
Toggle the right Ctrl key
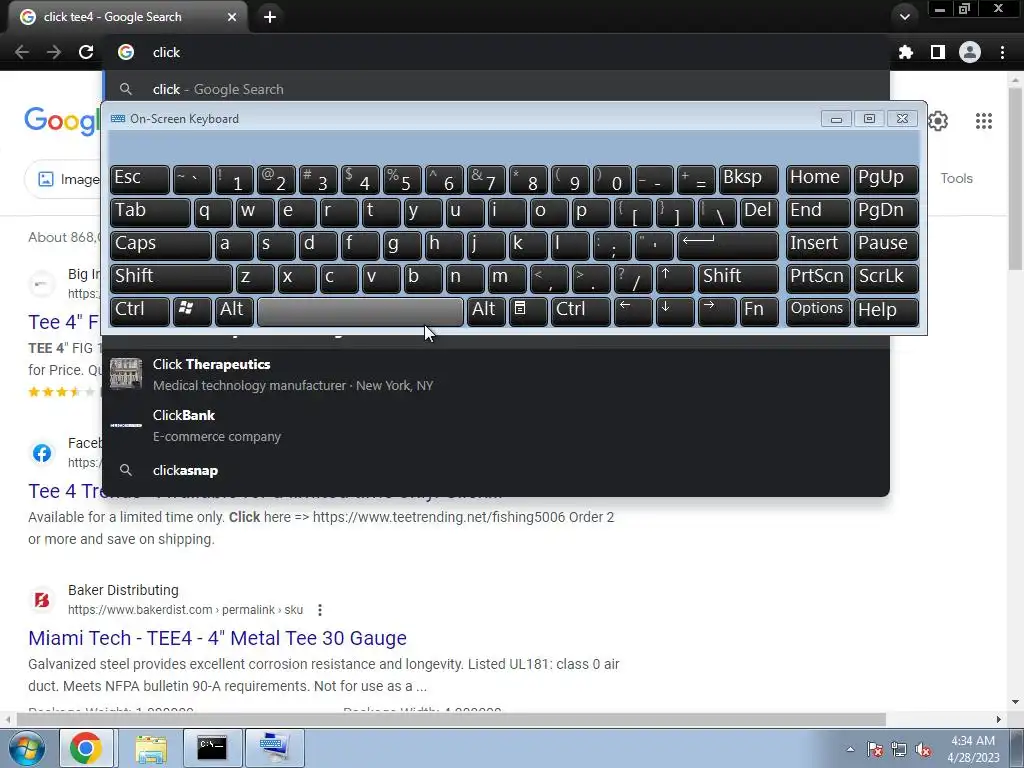click(581, 311)
